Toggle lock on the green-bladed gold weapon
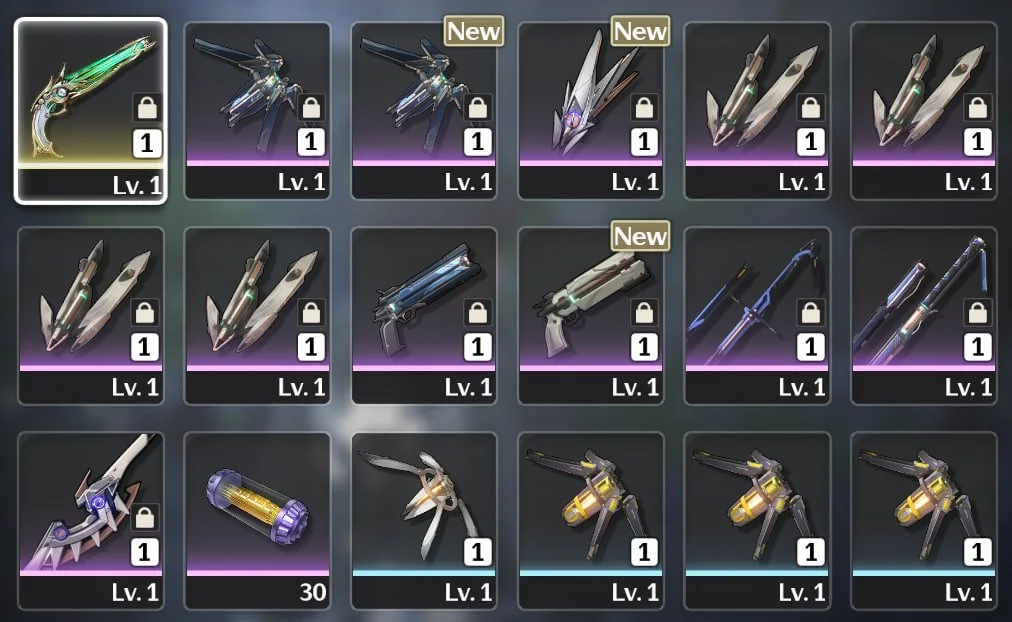 [x=147, y=107]
